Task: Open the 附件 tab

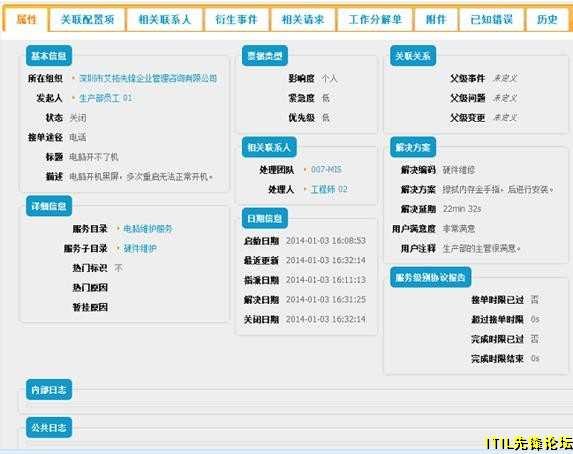Action: click(436, 19)
